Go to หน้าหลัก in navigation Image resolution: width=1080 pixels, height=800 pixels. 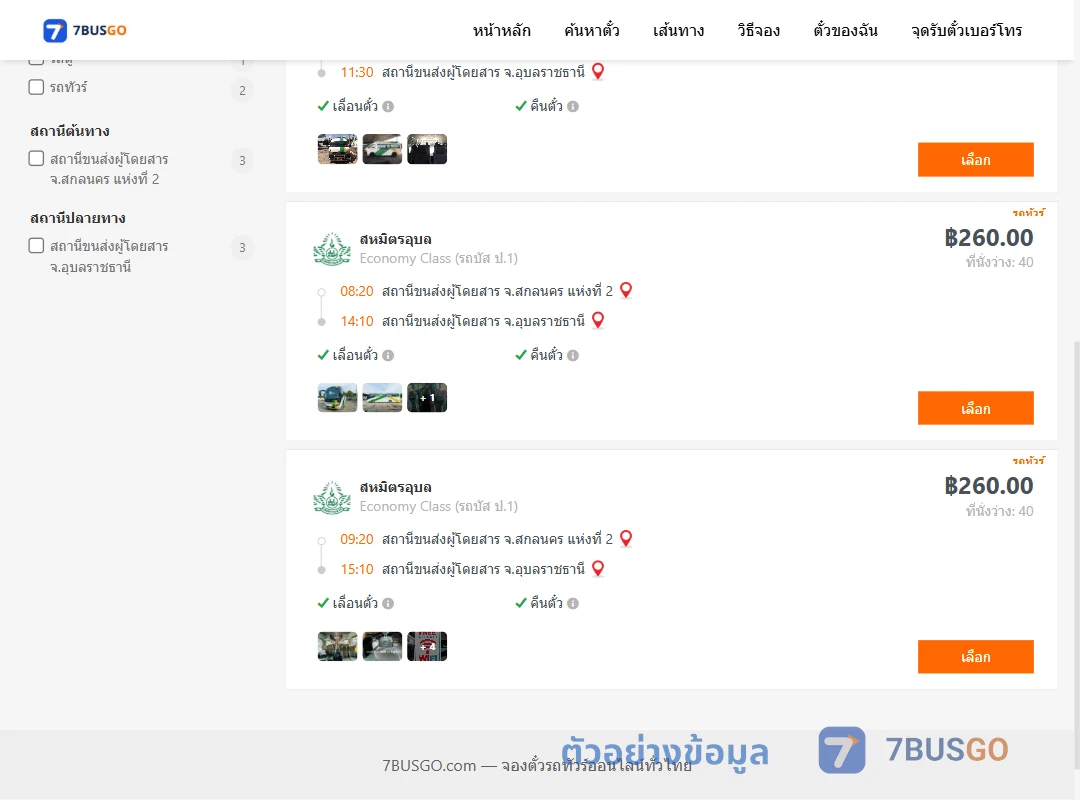(501, 30)
